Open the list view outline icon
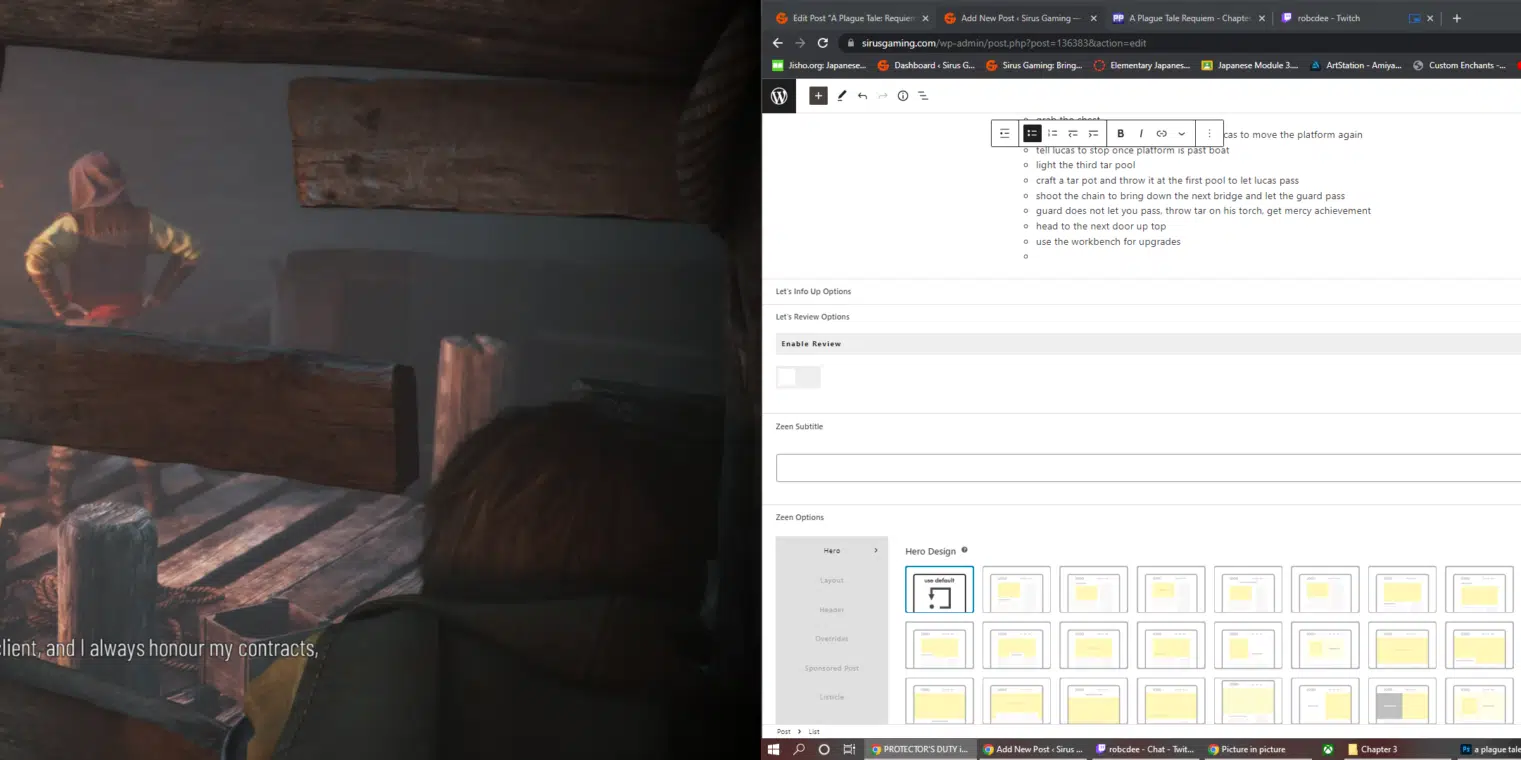This screenshot has width=1521, height=760. point(923,96)
